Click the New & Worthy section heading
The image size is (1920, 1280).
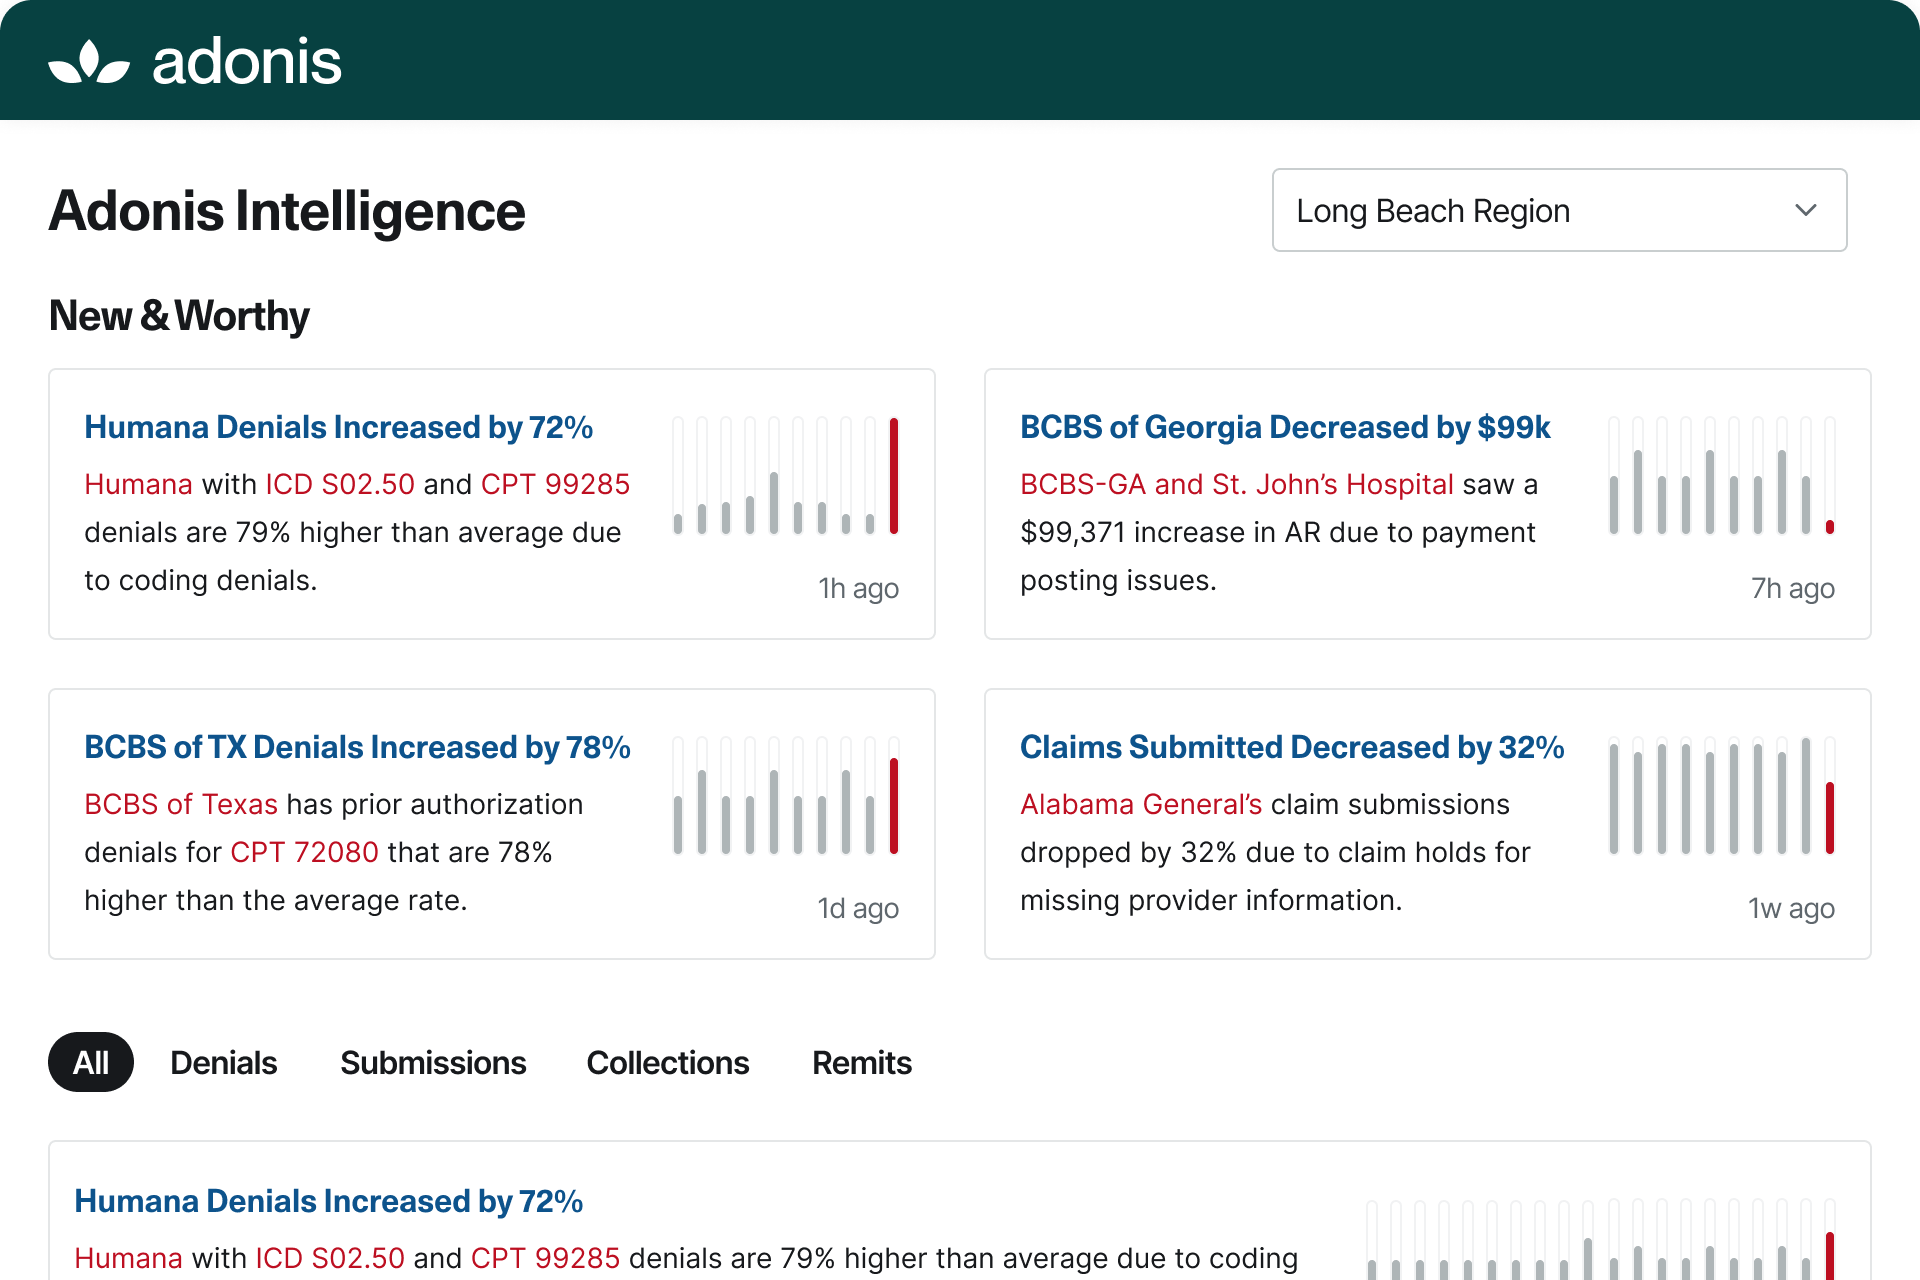(179, 316)
